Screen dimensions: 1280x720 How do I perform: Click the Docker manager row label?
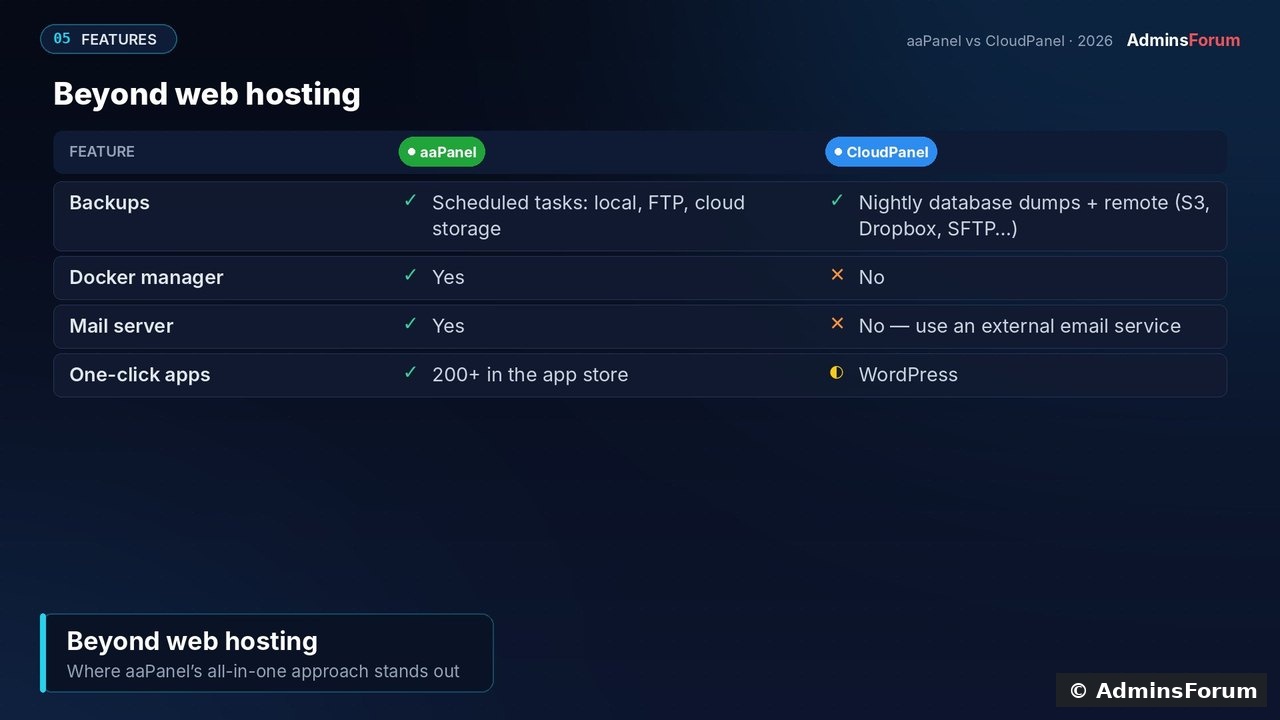pyautogui.click(x=146, y=277)
